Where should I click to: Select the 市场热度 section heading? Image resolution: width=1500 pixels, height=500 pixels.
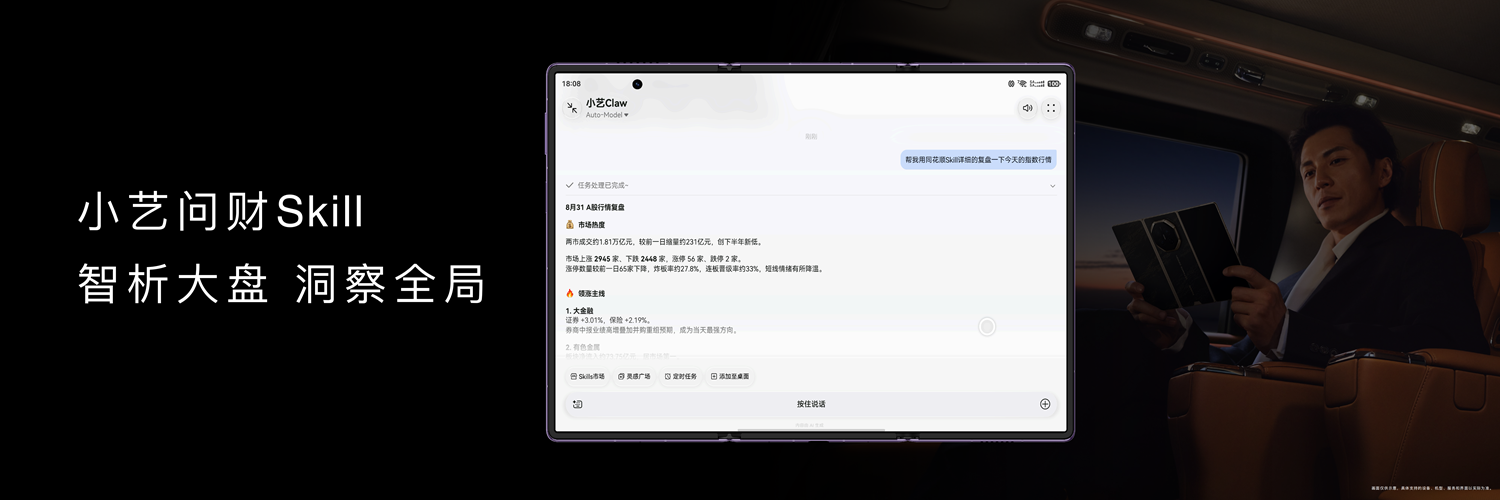click(x=585, y=225)
